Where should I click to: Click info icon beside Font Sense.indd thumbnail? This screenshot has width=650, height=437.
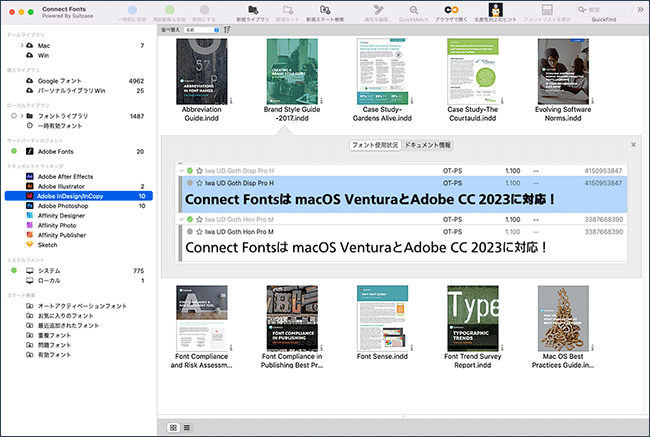click(412, 348)
